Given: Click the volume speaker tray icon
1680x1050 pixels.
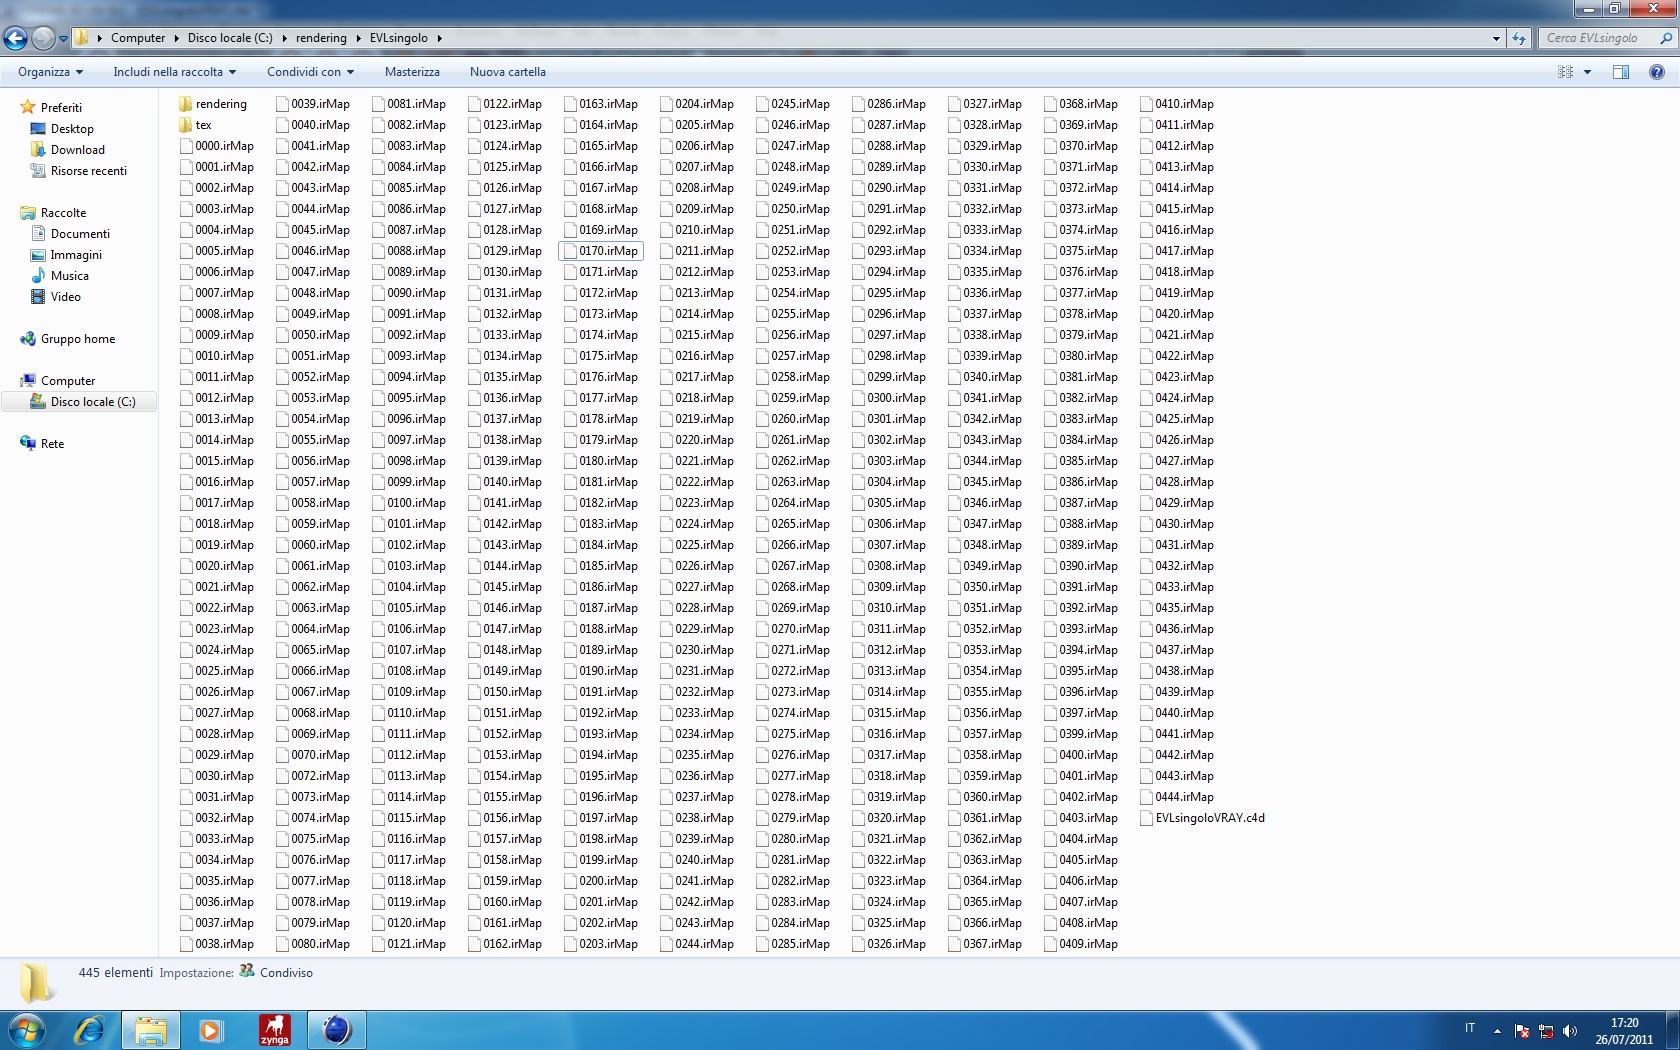Looking at the screenshot, I should [x=1570, y=1031].
